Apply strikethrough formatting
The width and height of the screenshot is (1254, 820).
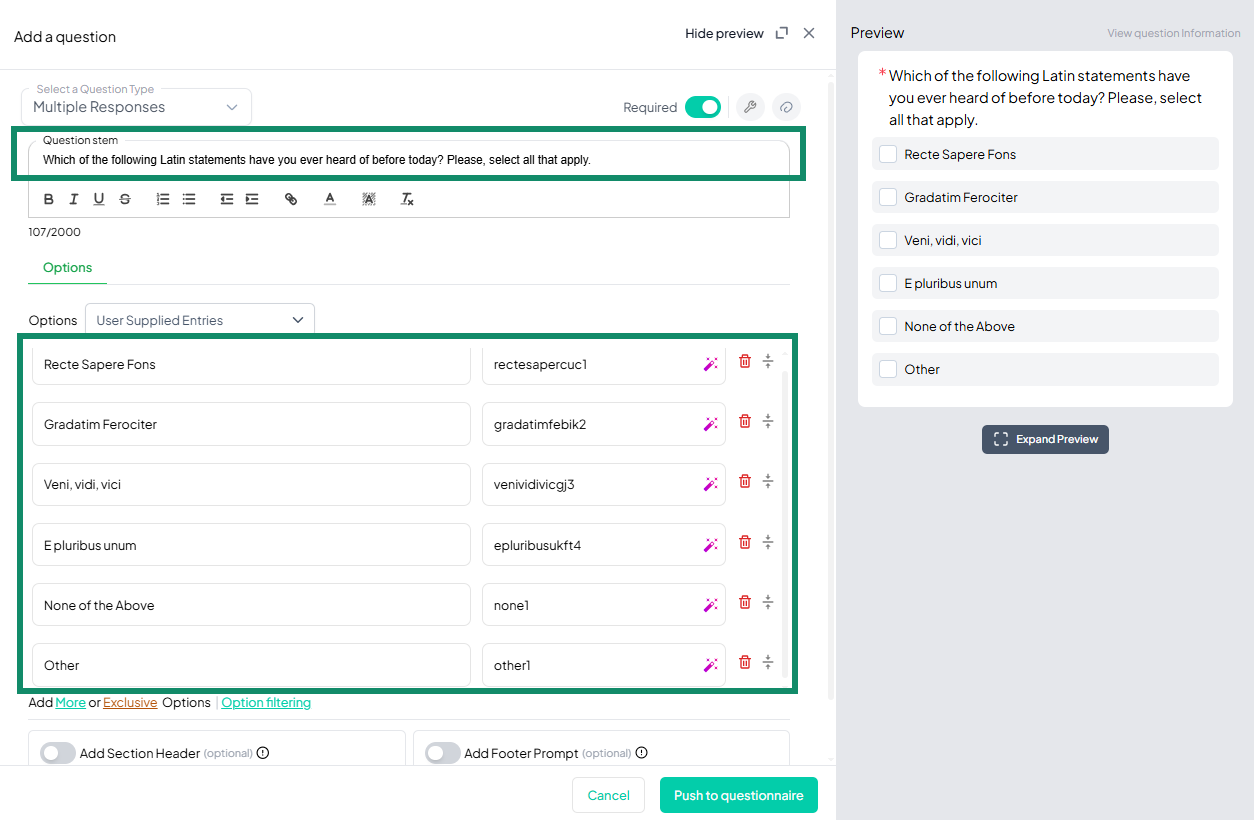click(124, 198)
